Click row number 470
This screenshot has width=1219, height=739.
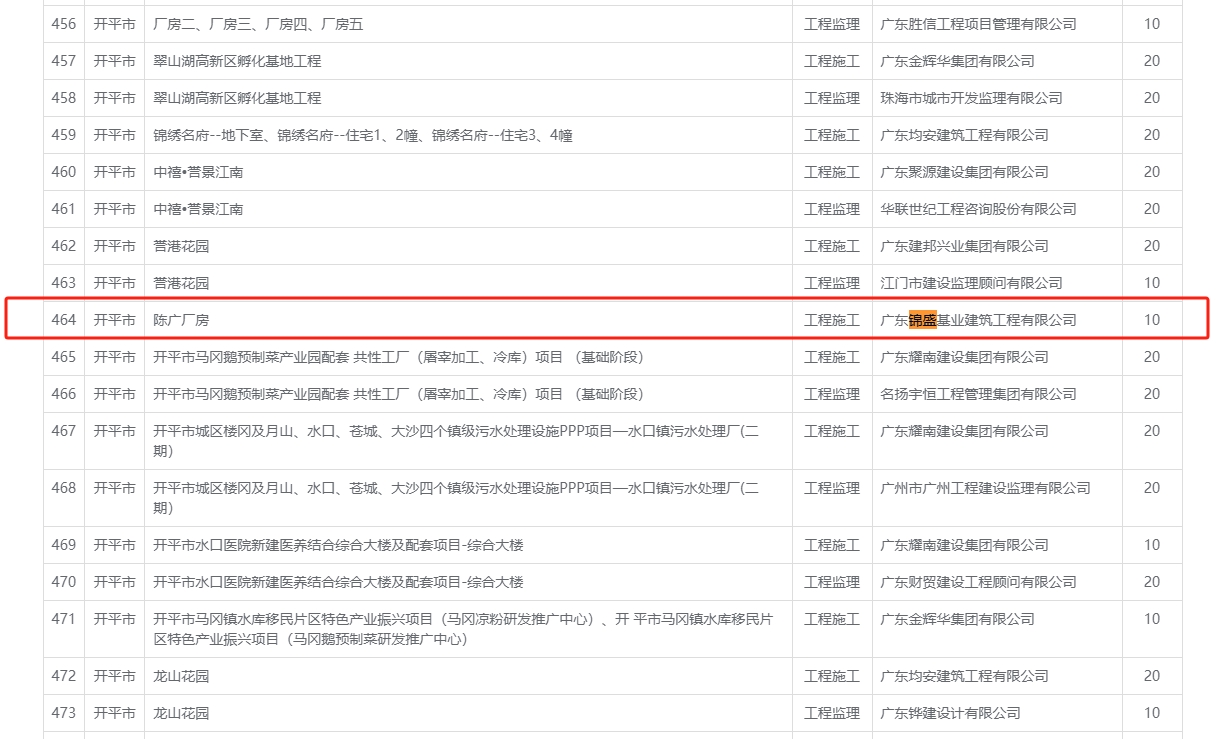(64, 582)
